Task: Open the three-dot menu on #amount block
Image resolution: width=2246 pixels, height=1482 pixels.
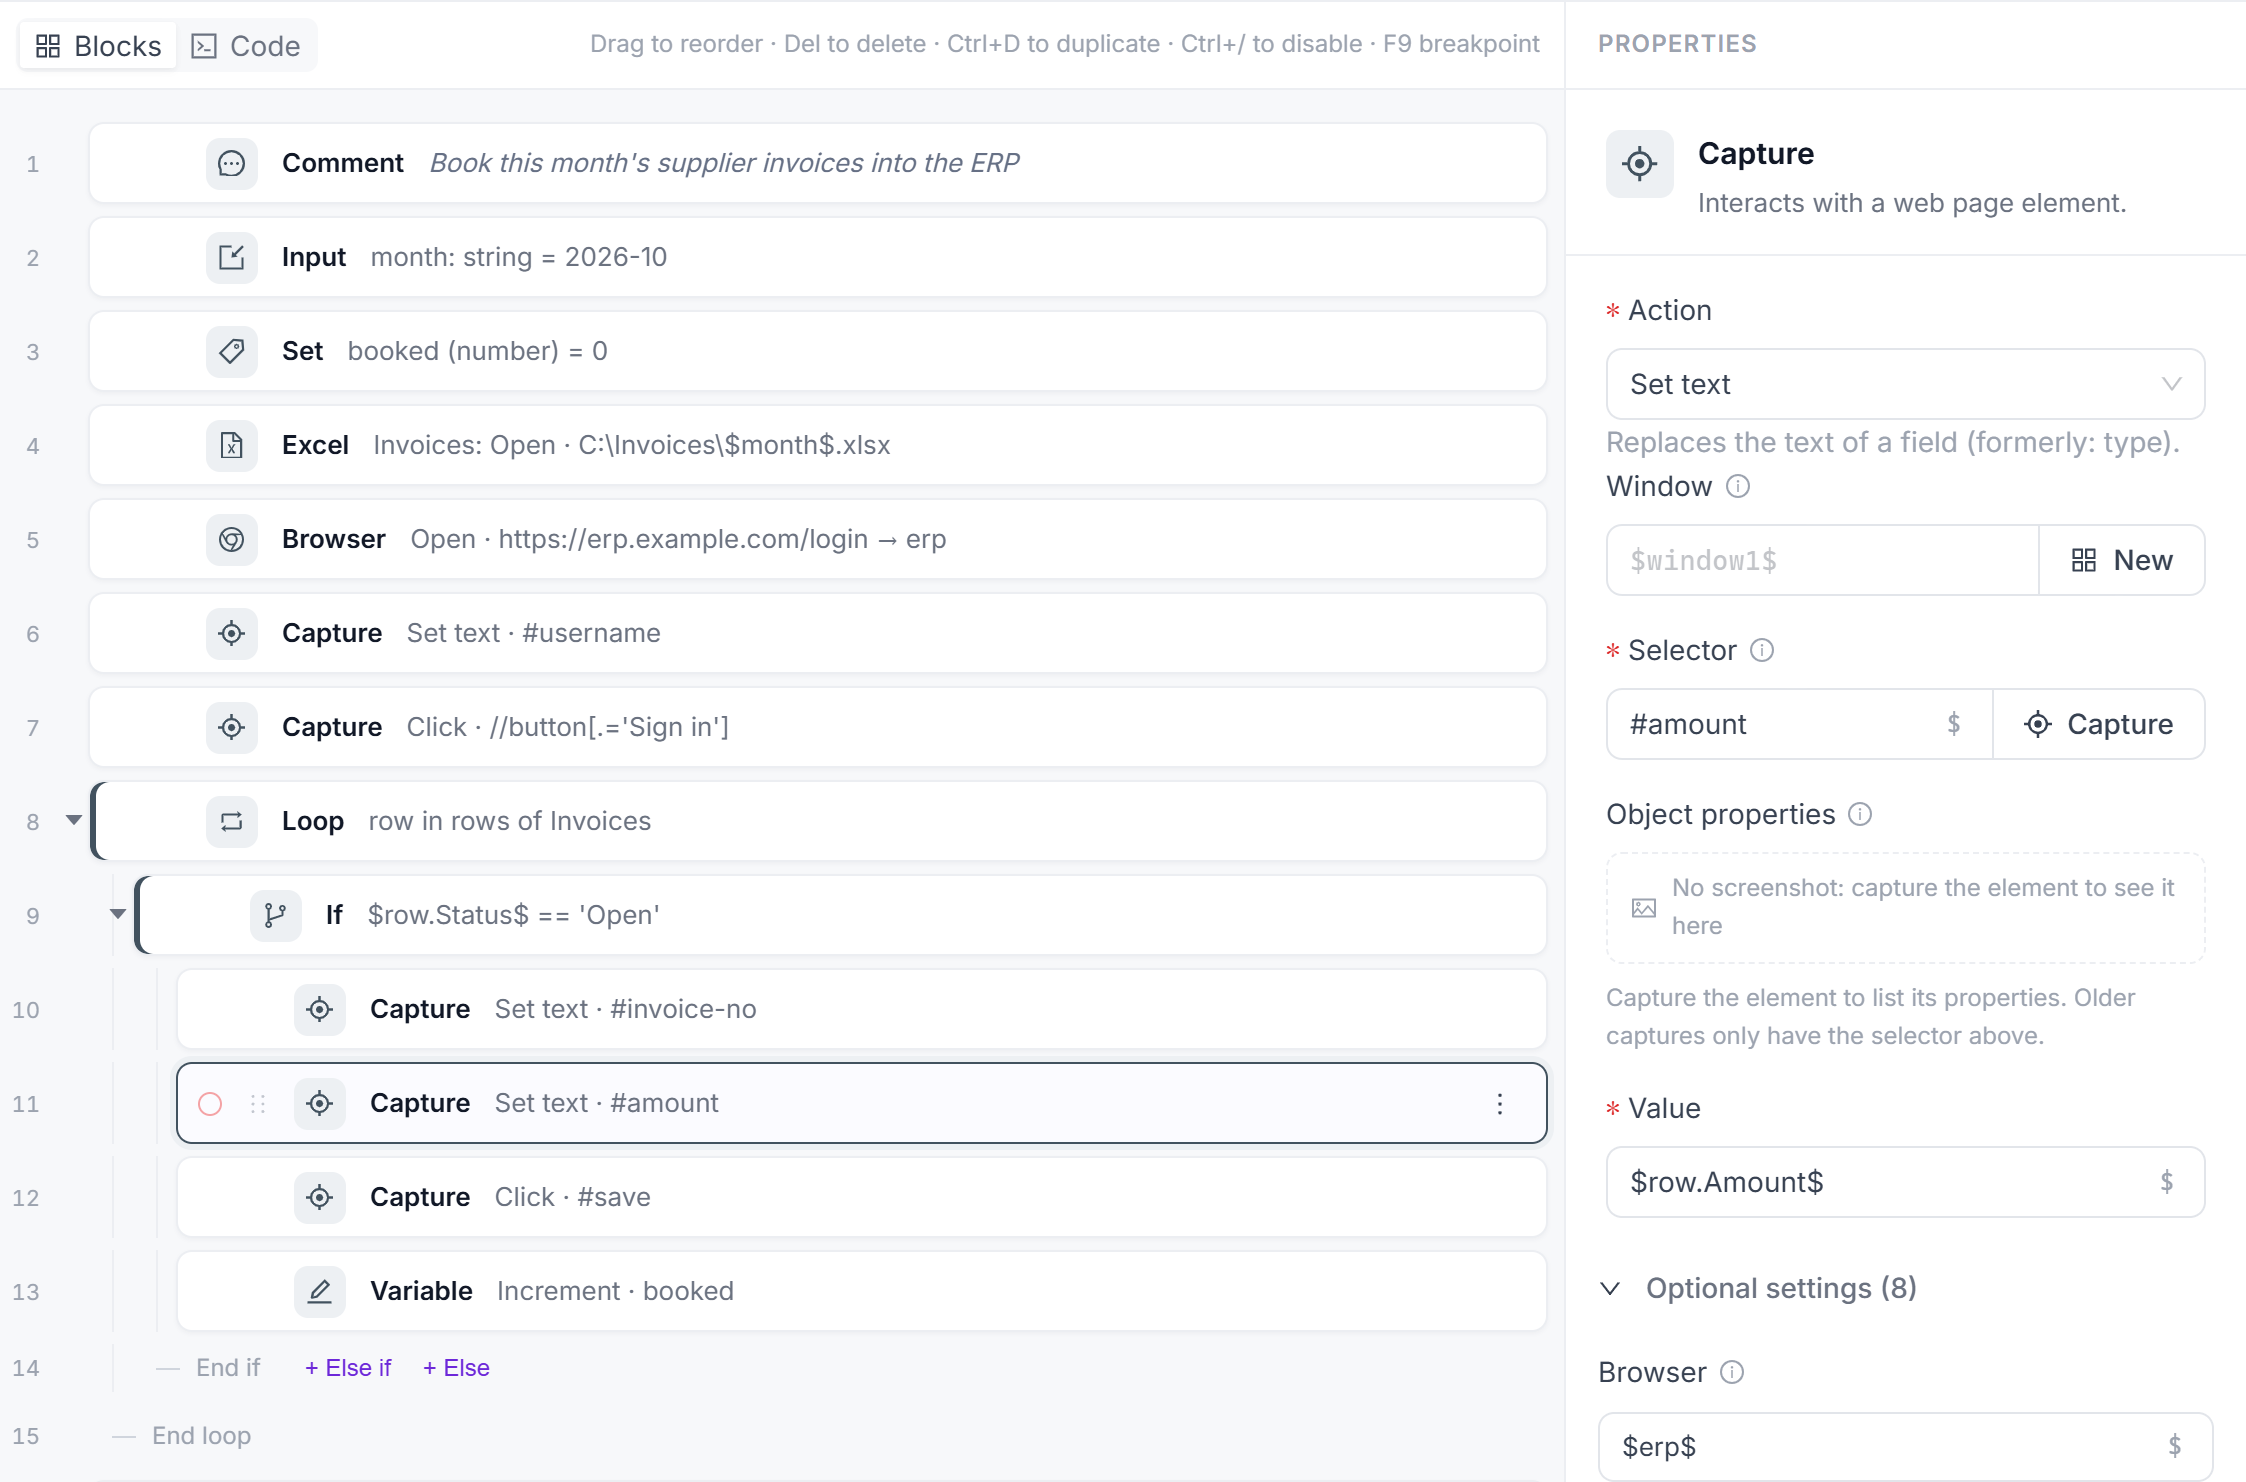Action: tap(1500, 1103)
